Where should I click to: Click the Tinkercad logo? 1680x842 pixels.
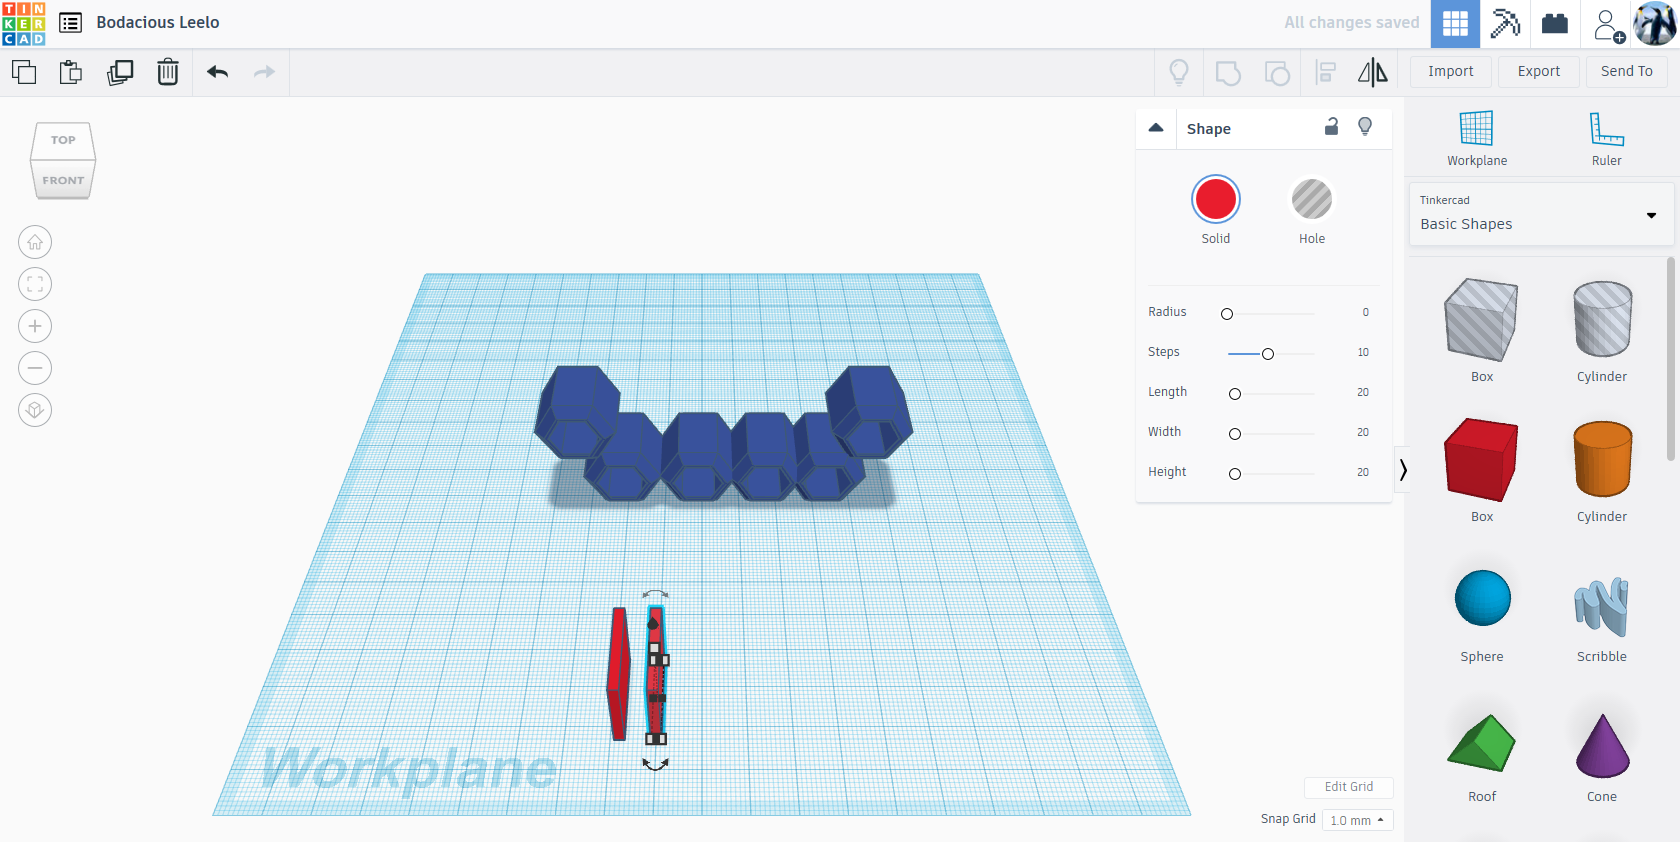(24, 23)
